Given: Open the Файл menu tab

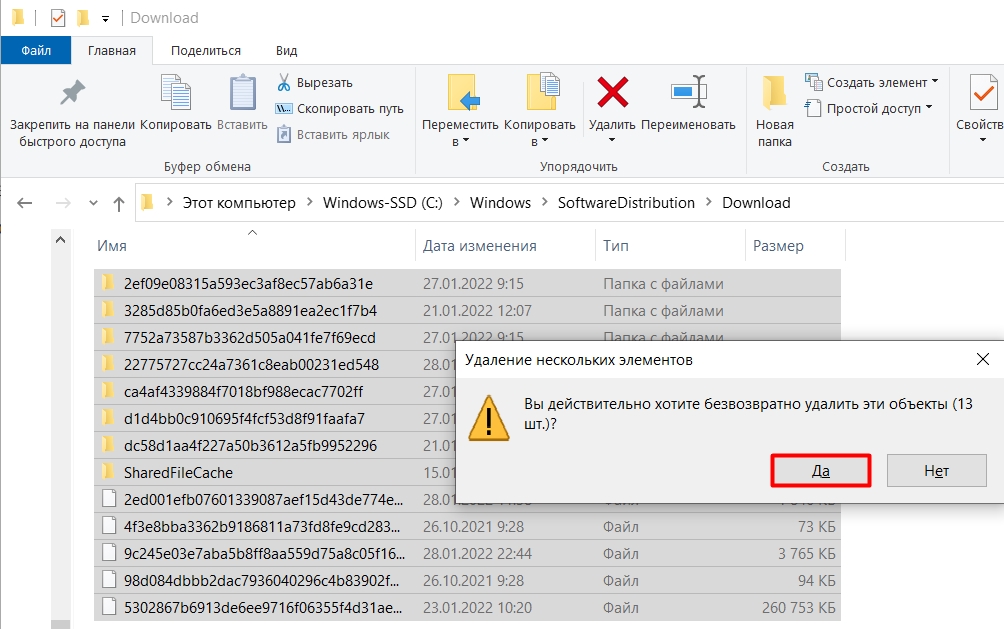Looking at the screenshot, I should click(x=36, y=51).
